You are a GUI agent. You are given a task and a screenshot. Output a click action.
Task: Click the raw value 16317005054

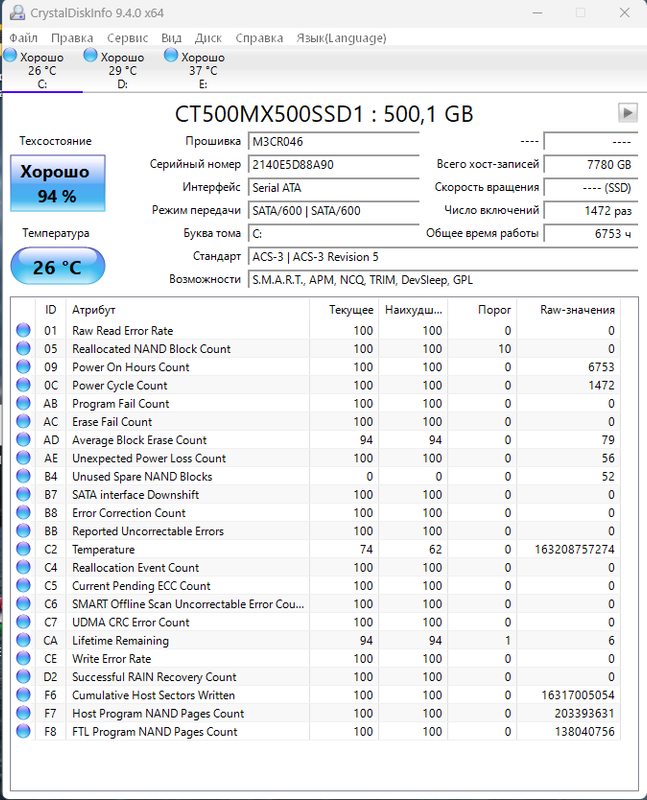tap(578, 695)
